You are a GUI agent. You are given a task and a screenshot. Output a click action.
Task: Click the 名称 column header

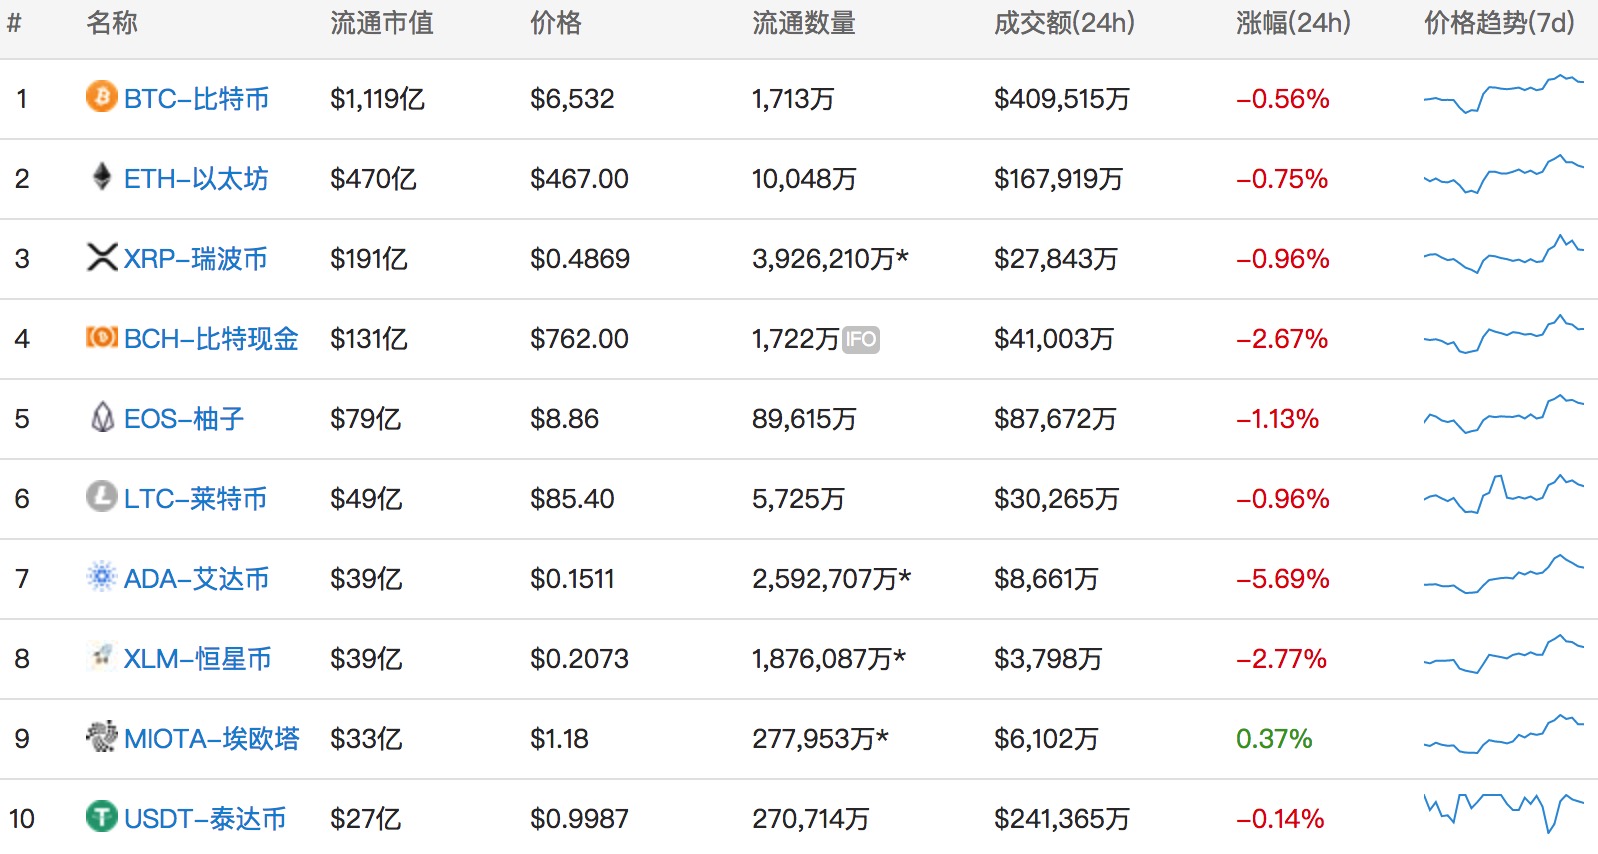pyautogui.click(x=112, y=23)
